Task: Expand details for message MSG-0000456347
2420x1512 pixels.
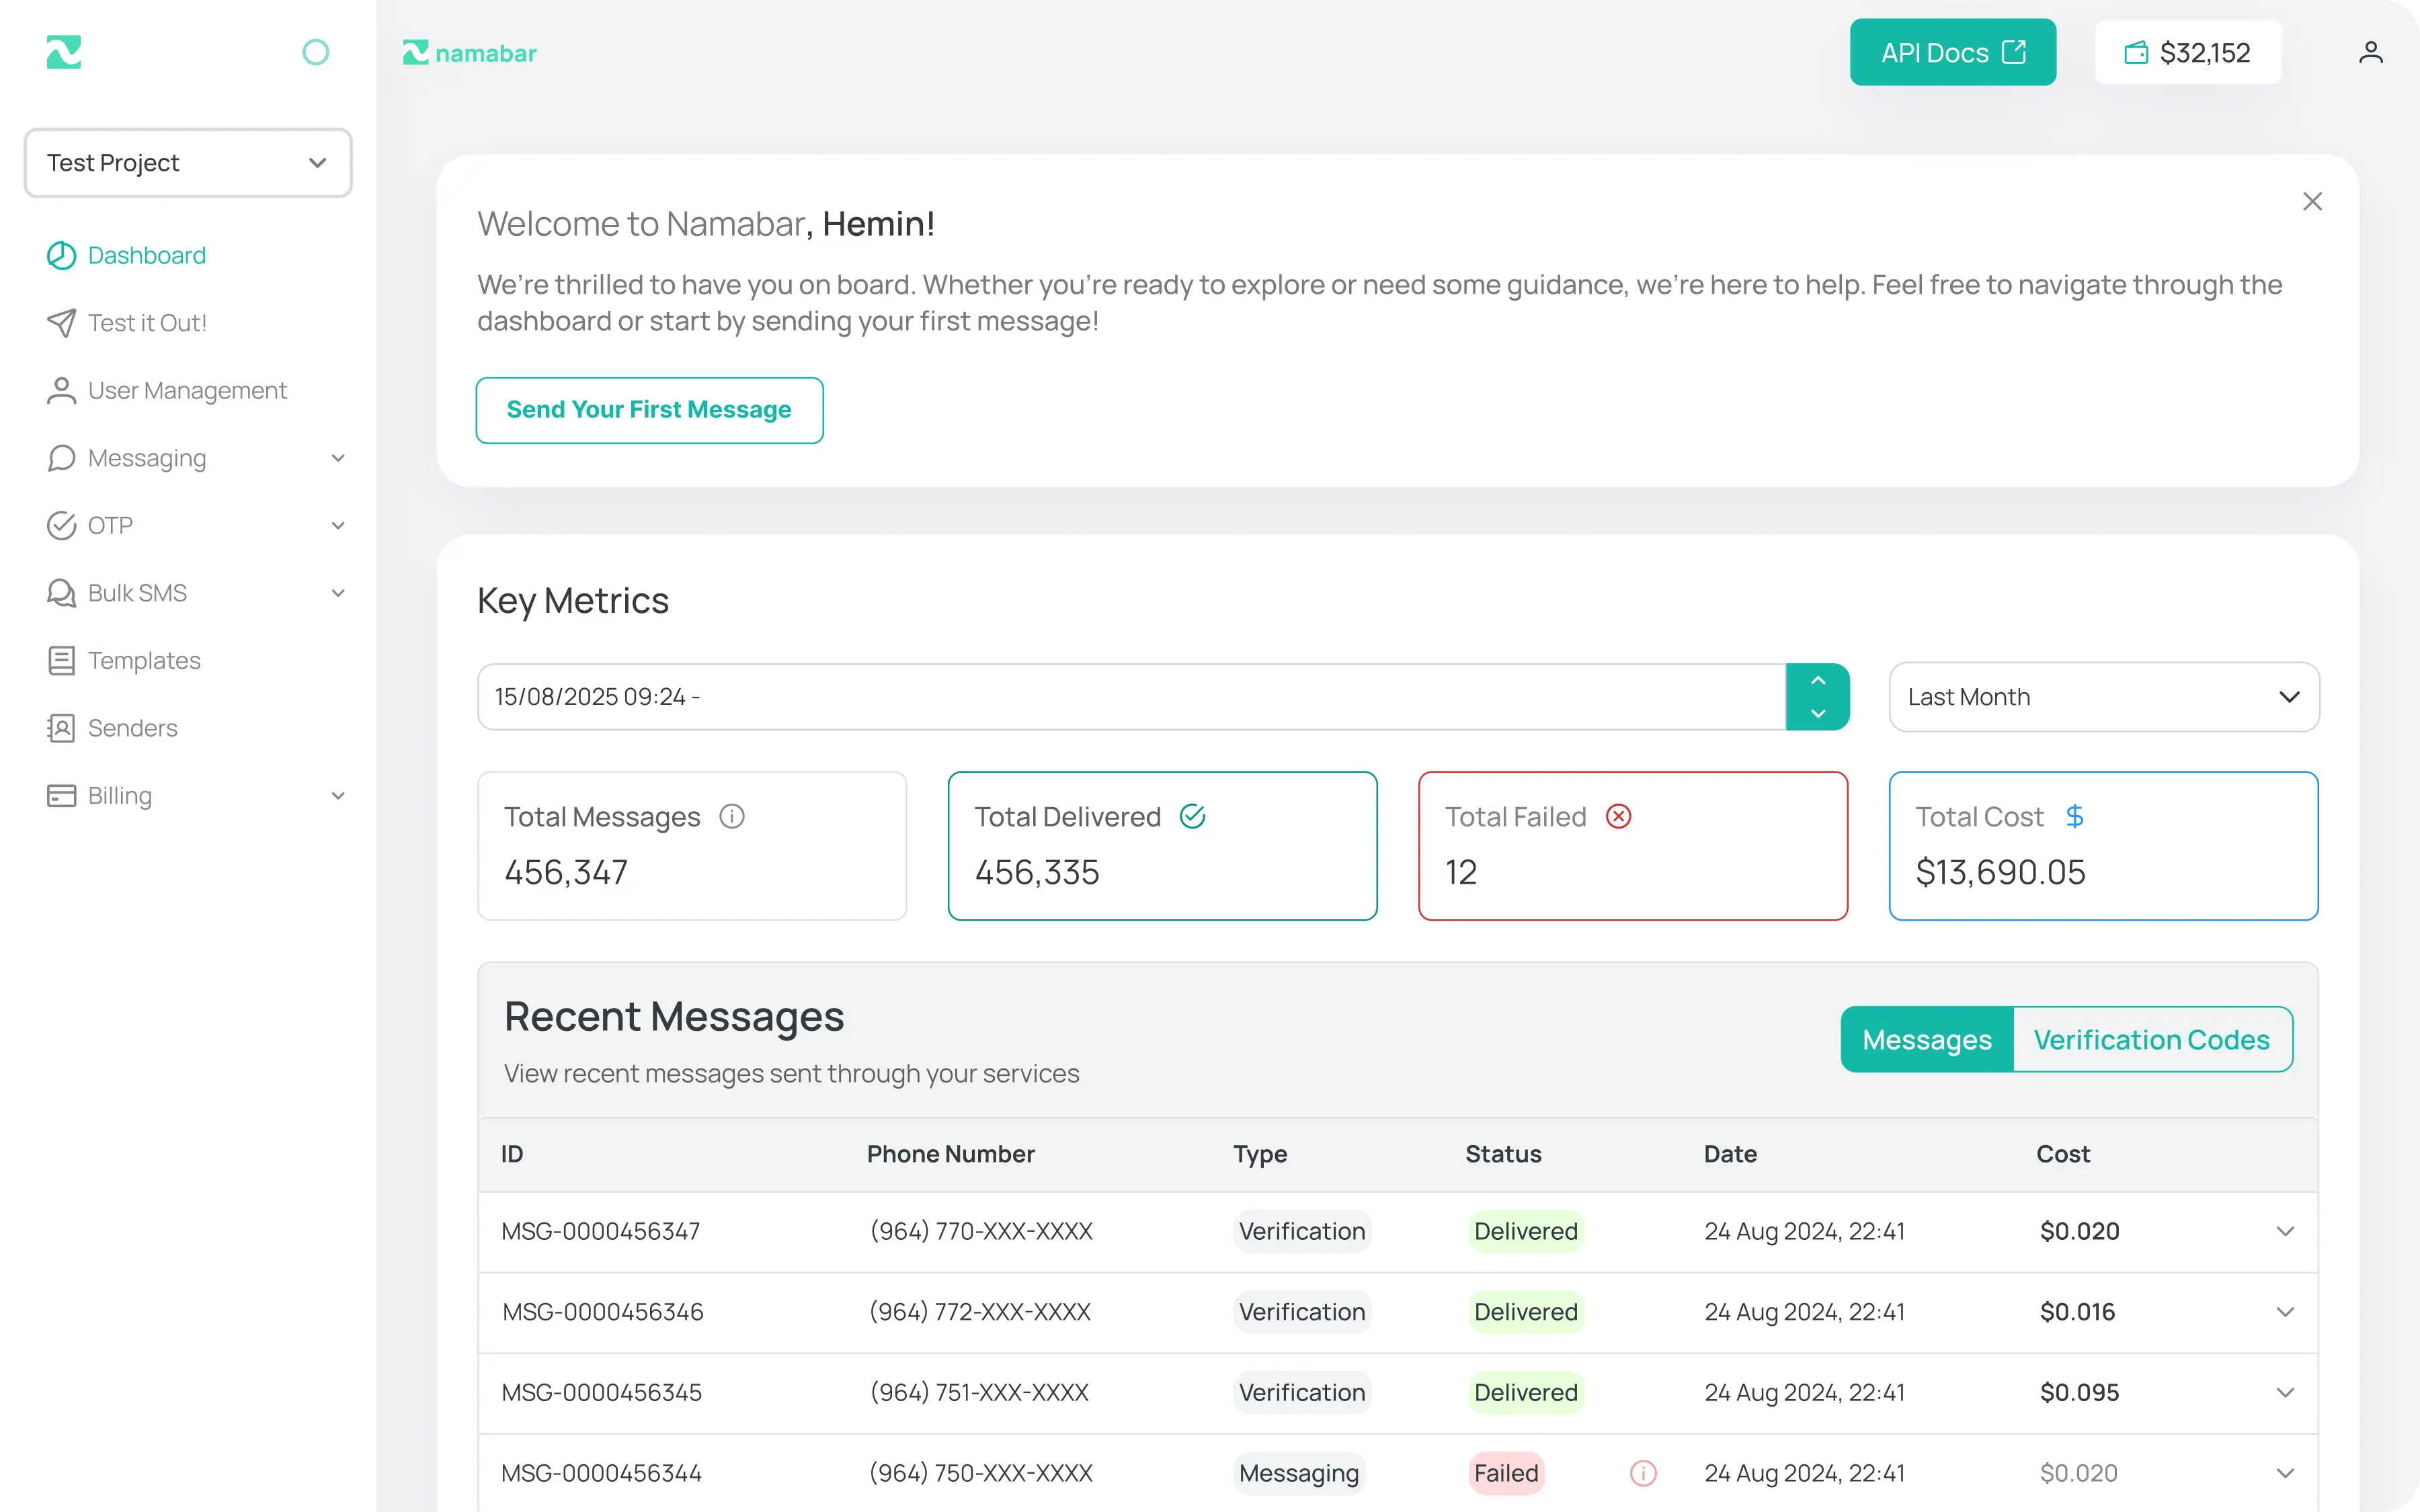Action: coord(2286,1231)
